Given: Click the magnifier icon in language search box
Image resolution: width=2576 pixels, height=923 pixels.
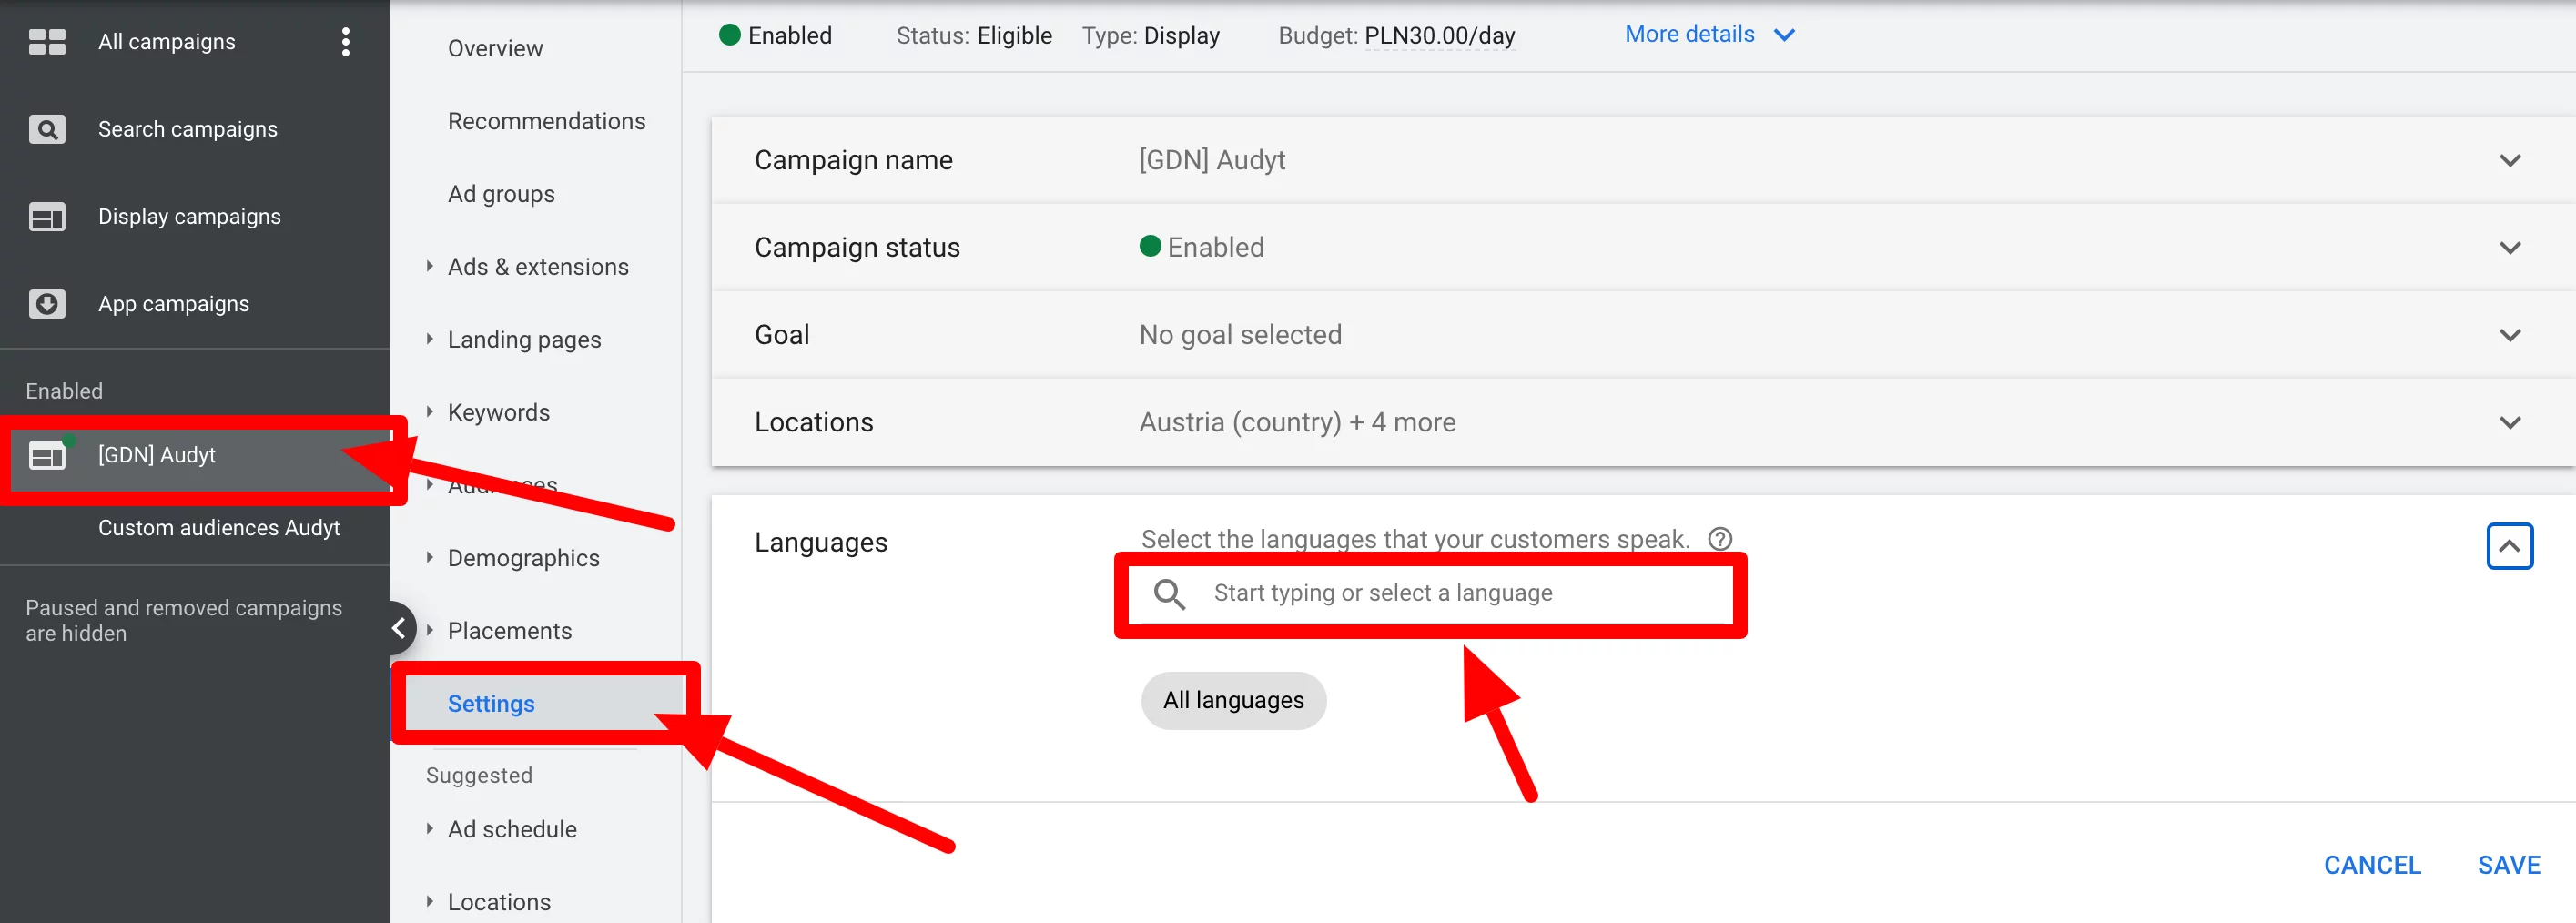Looking at the screenshot, I should pyautogui.click(x=1169, y=594).
